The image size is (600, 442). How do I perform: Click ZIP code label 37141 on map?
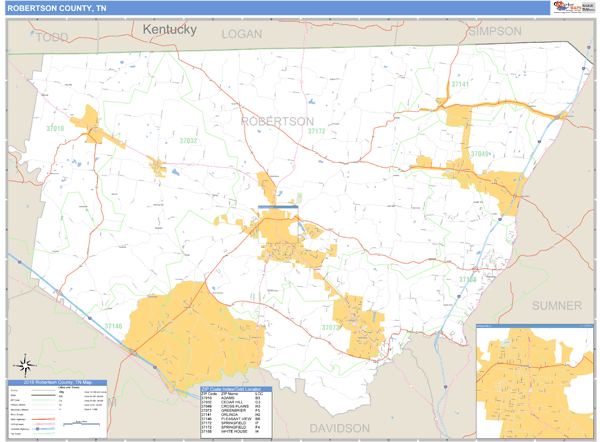460,84
